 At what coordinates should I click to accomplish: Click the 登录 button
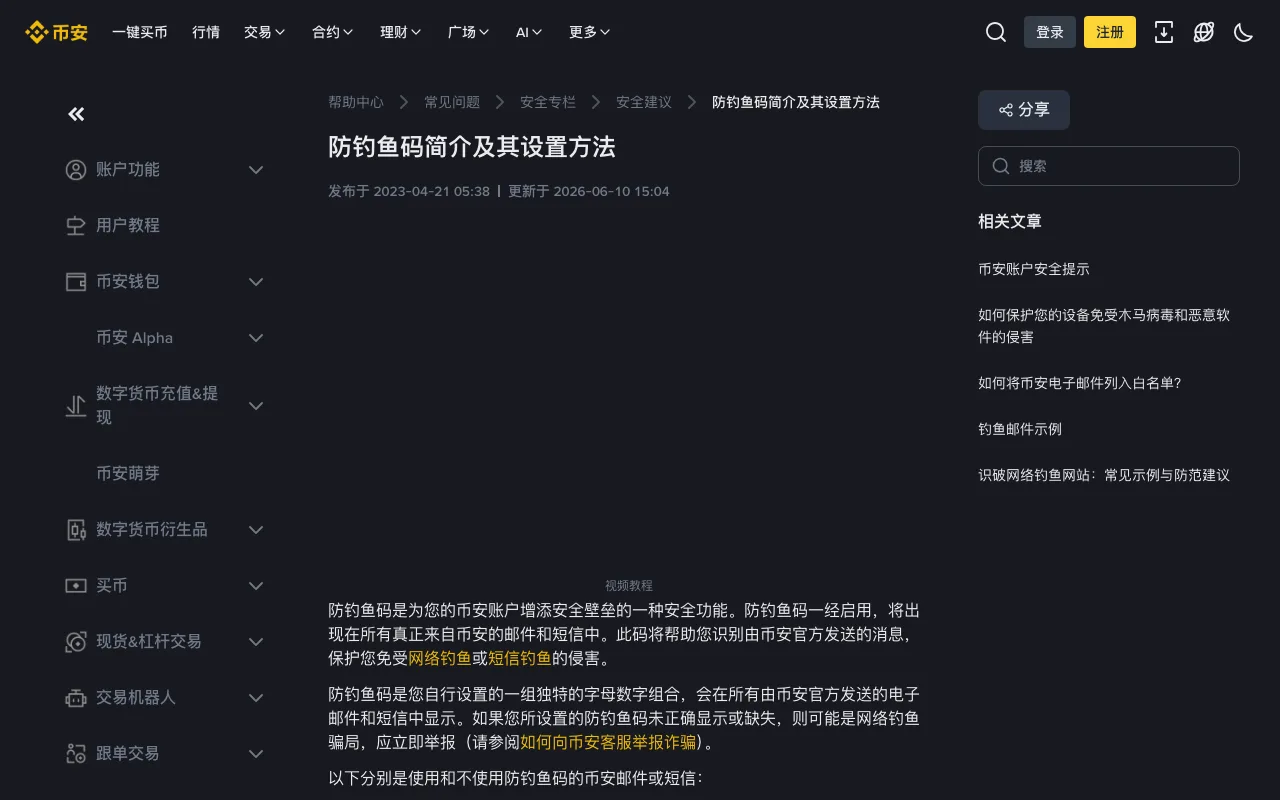1050,32
